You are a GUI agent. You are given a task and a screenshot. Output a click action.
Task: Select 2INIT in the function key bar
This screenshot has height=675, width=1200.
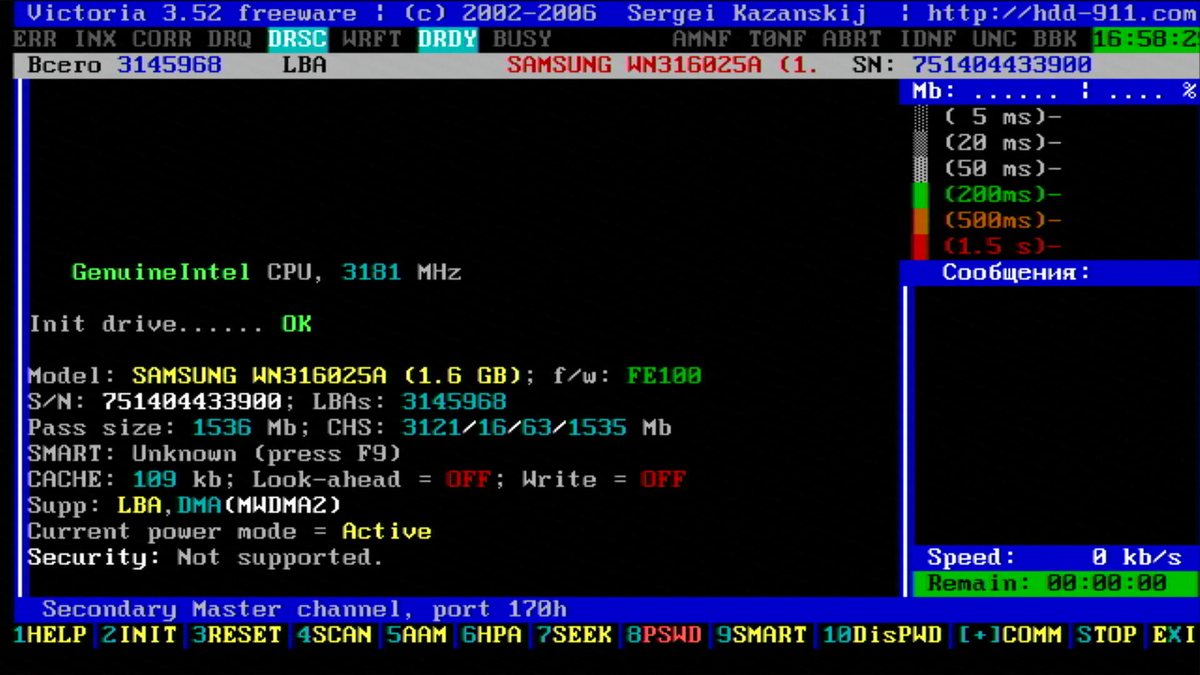[140, 635]
